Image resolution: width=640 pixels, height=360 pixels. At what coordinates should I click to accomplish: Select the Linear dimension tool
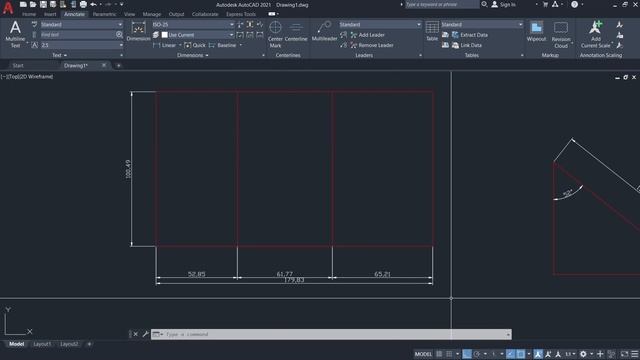(165, 45)
